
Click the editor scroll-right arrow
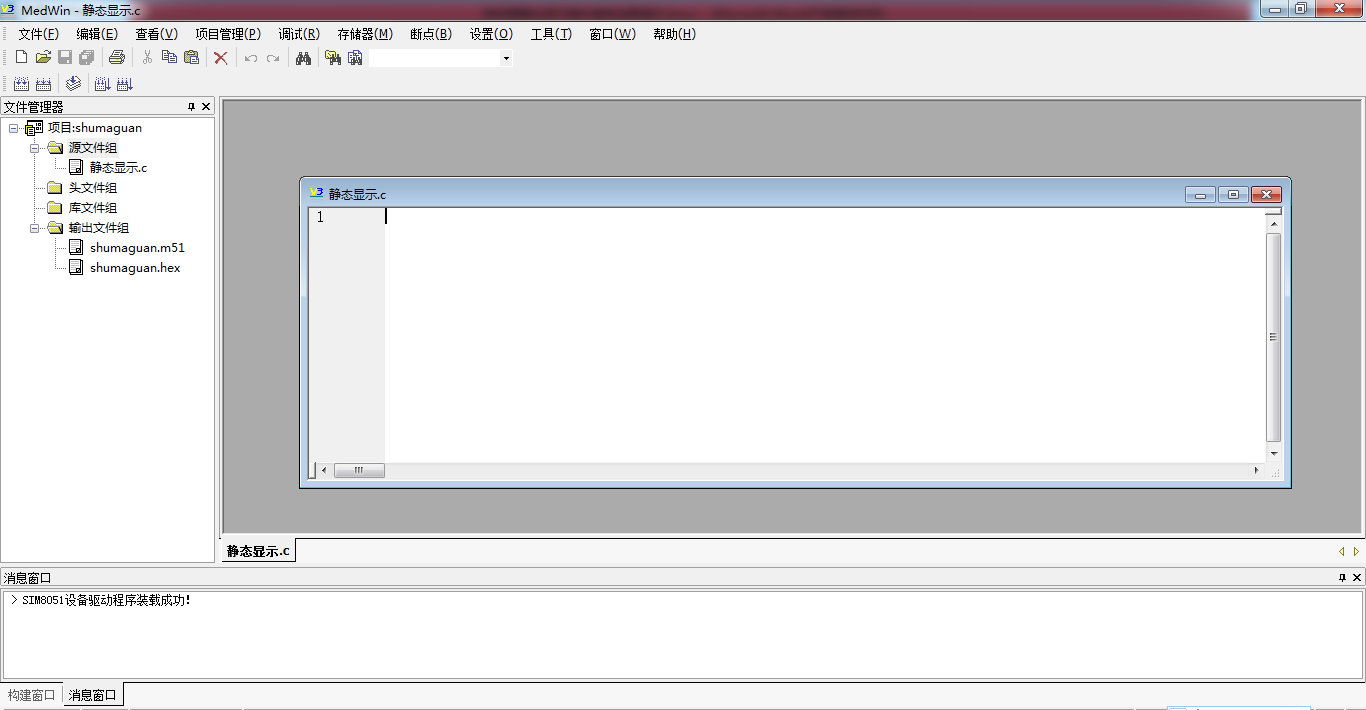click(1257, 470)
